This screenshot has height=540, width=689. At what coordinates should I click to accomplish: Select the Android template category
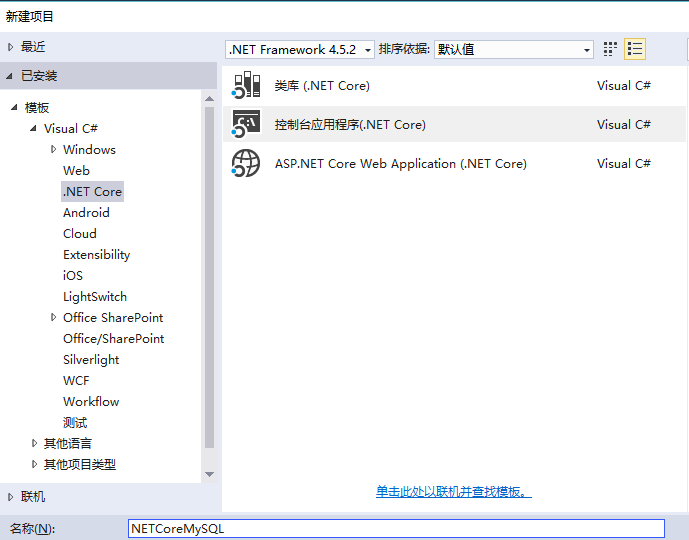(86, 213)
